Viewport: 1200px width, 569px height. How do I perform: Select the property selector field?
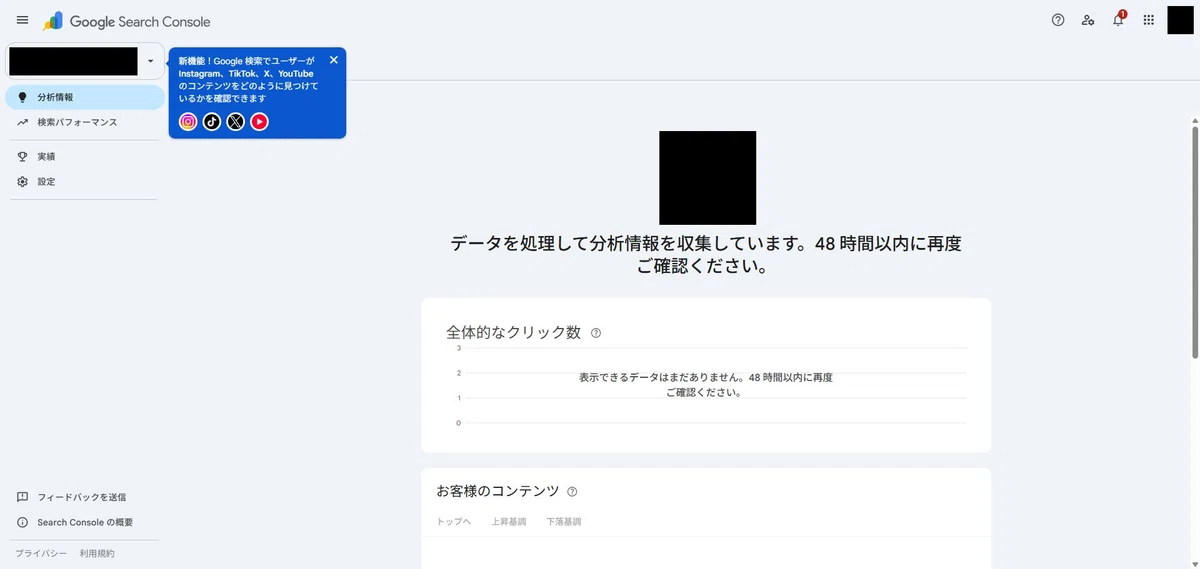[84, 61]
